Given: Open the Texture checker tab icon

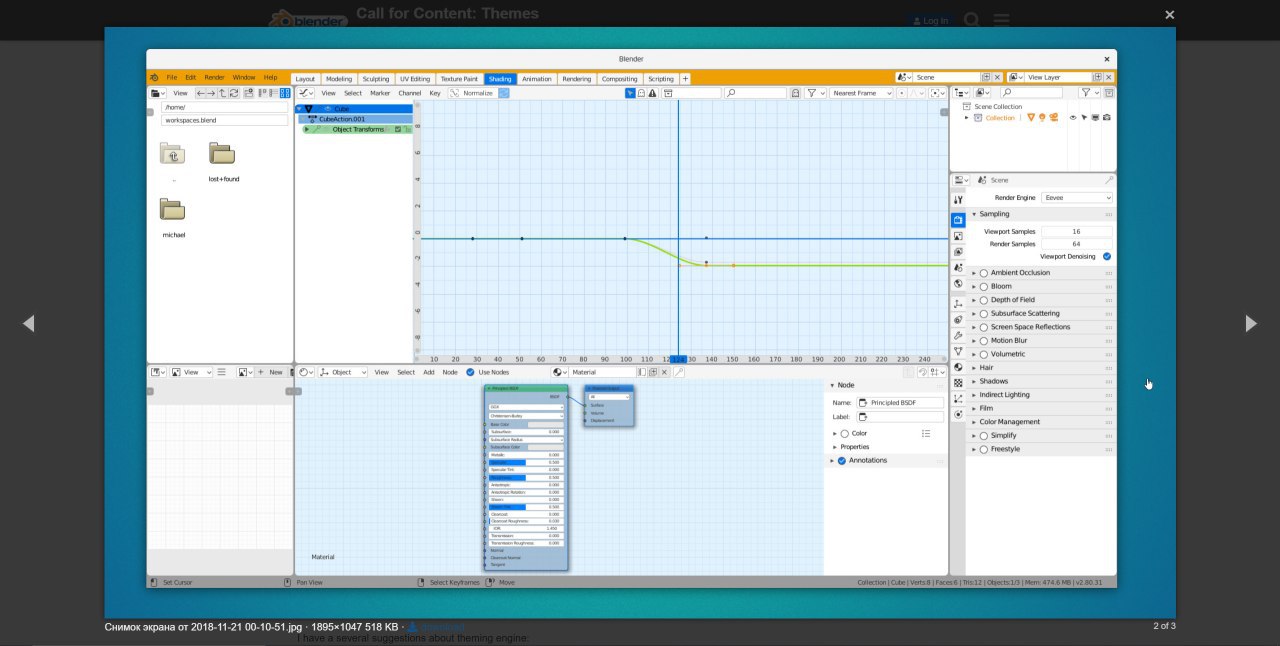Looking at the screenshot, I should [x=958, y=382].
